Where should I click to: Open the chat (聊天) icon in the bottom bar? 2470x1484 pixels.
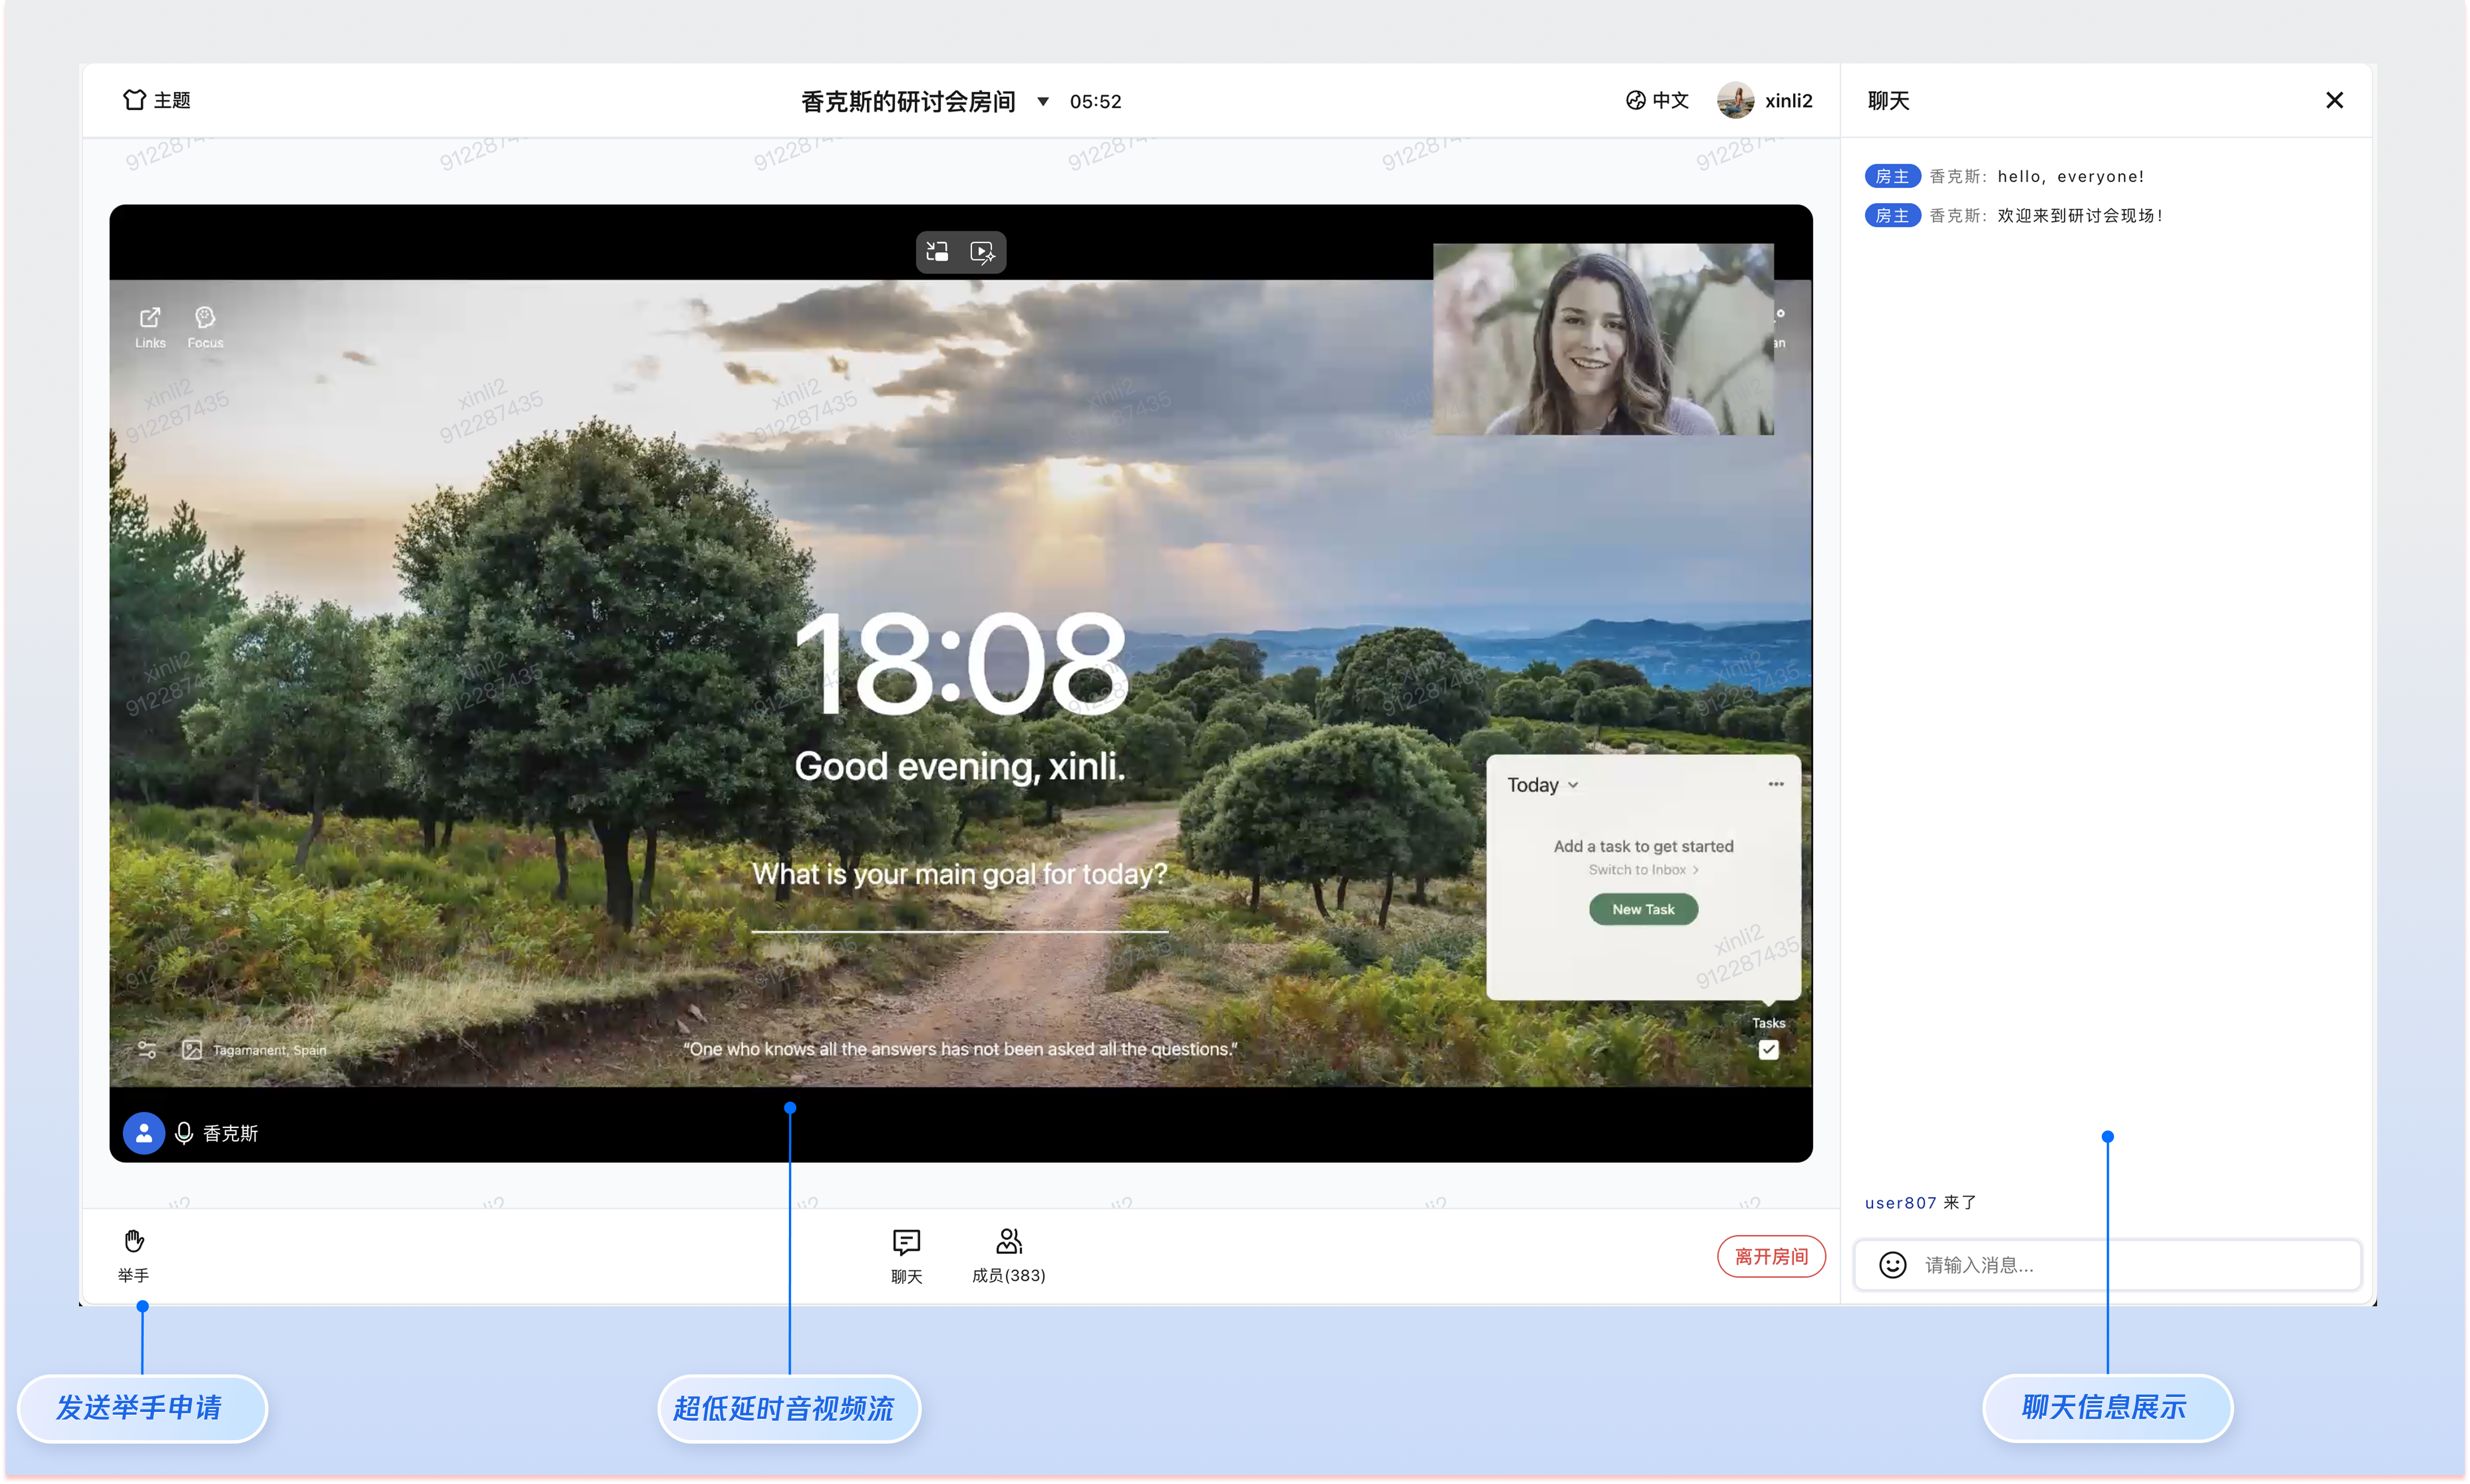pyautogui.click(x=906, y=1243)
